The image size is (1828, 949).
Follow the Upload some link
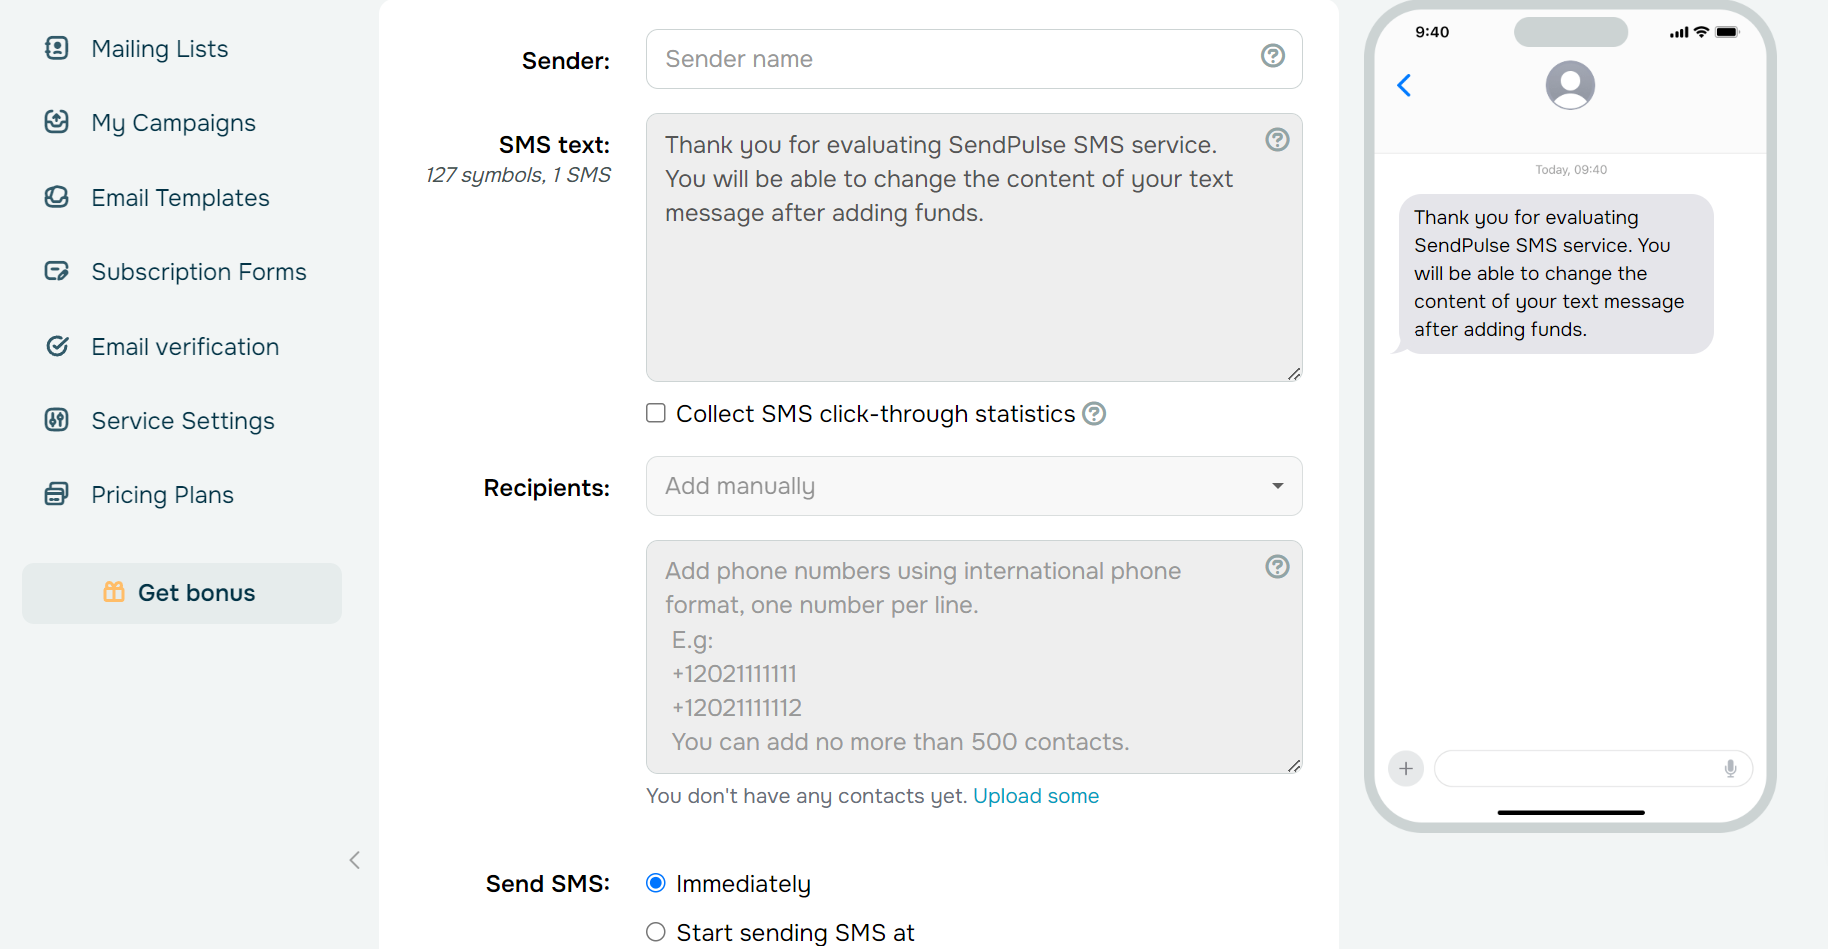pos(1035,796)
